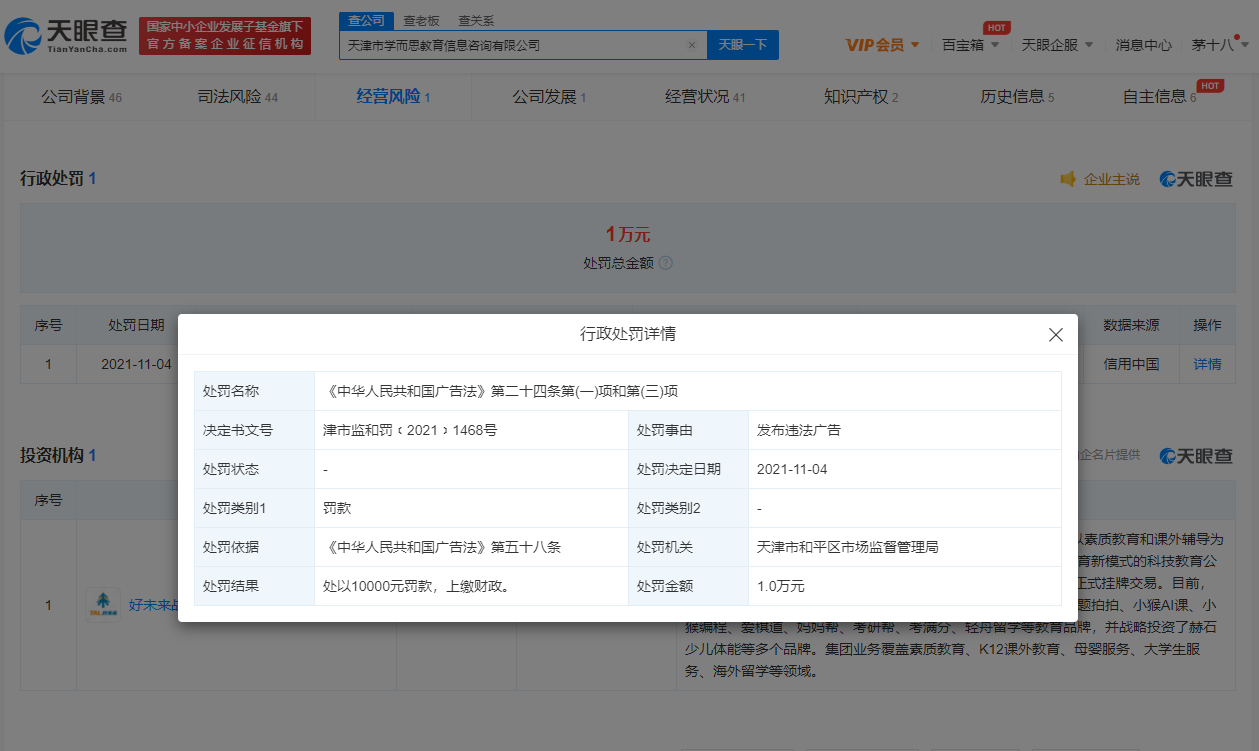
Task: Expand the 天眼企服 dropdown
Action: click(x=1056, y=45)
